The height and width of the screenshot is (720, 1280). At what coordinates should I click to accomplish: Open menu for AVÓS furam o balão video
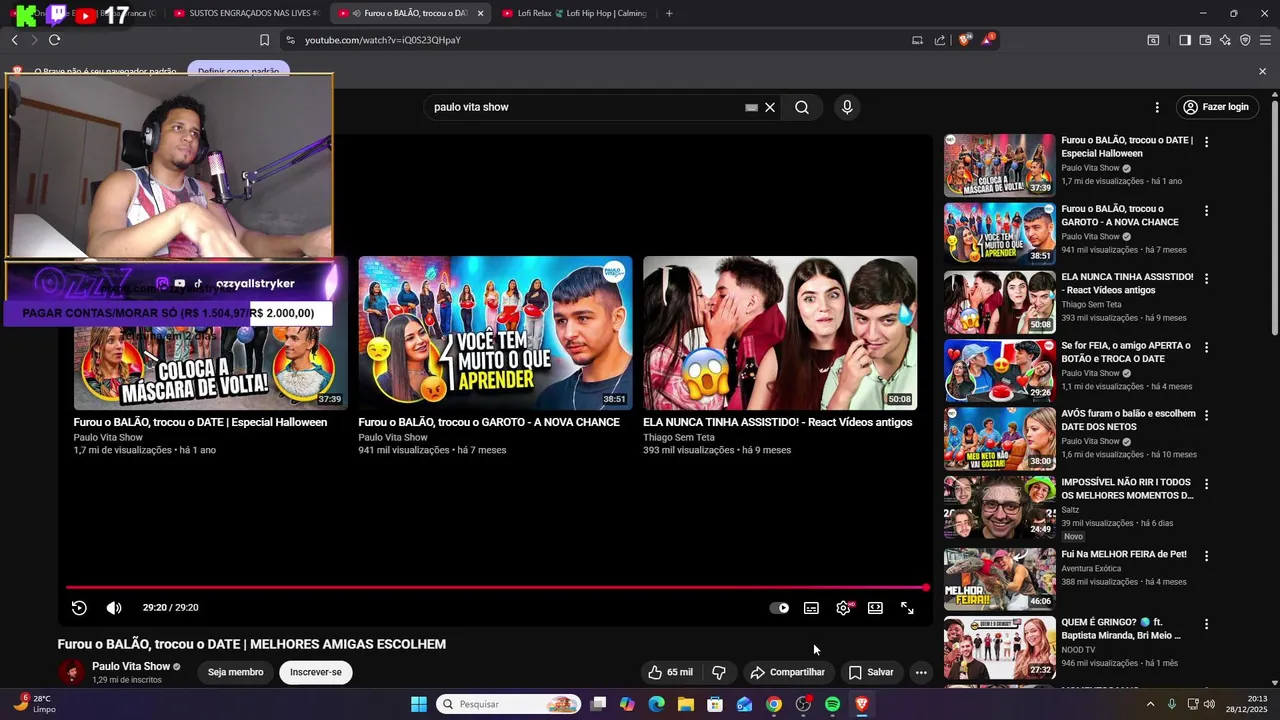[1206, 415]
